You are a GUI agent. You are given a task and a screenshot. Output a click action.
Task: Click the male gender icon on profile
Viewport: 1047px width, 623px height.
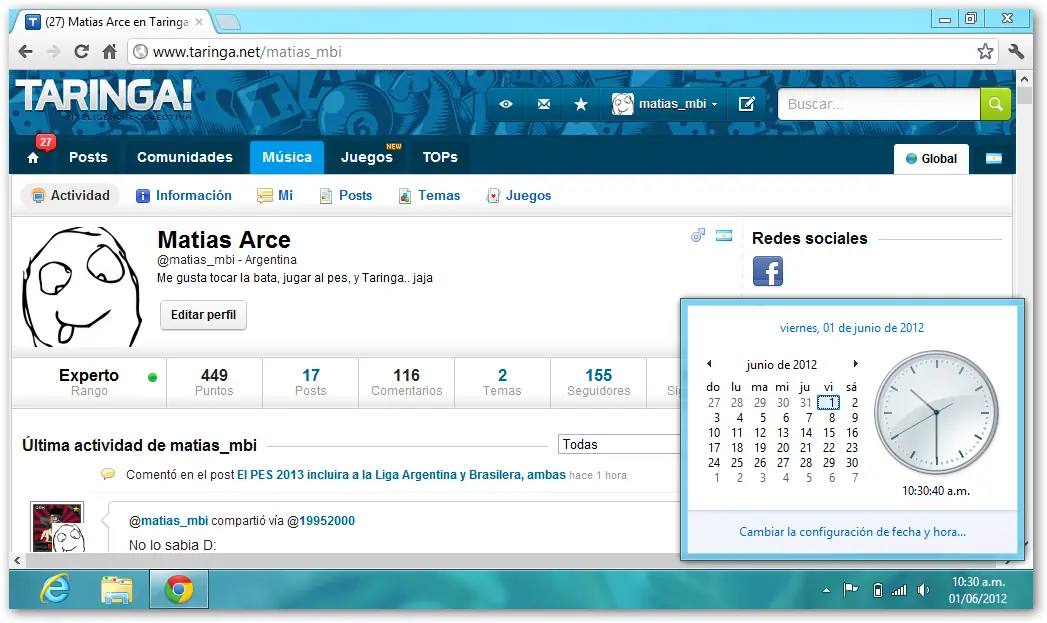coord(698,235)
